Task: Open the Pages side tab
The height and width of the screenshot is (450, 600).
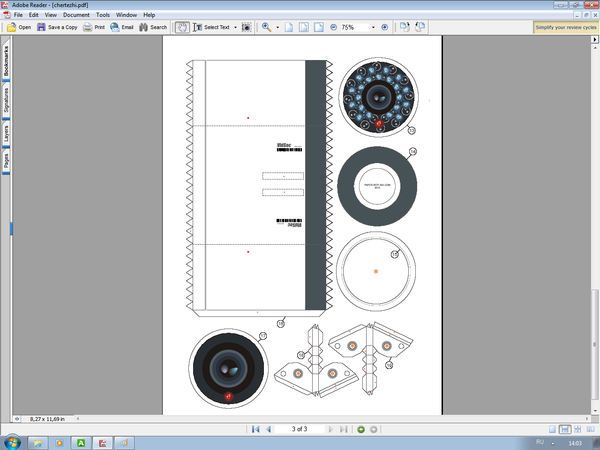Action: 6,161
